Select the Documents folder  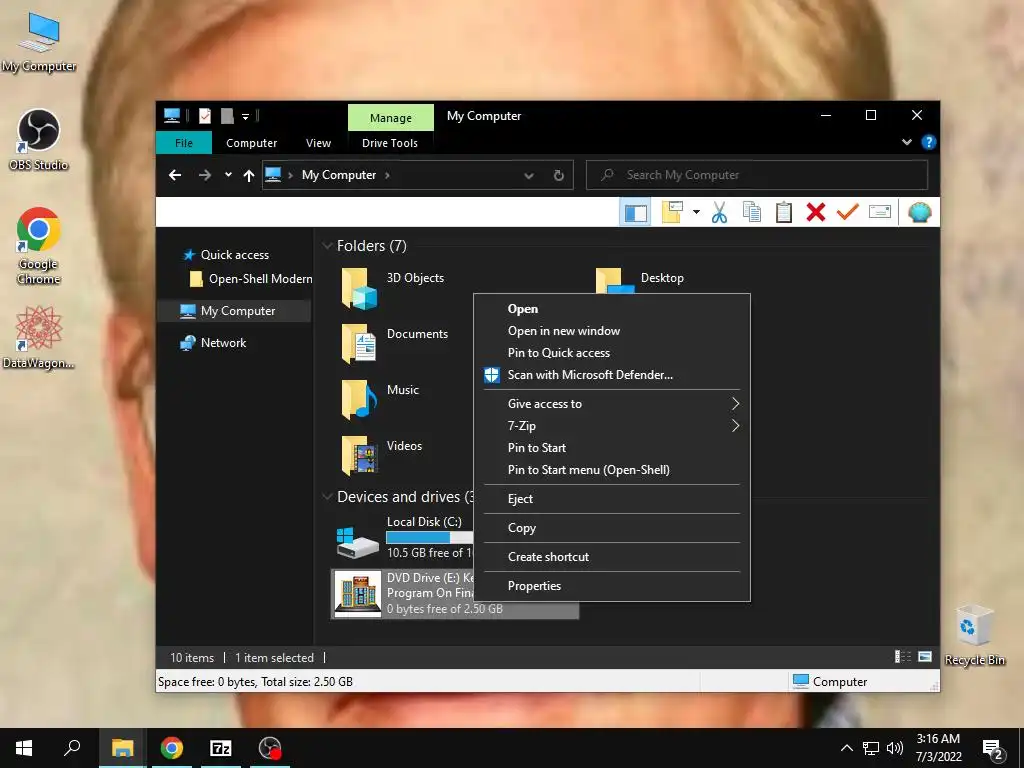coord(394,344)
